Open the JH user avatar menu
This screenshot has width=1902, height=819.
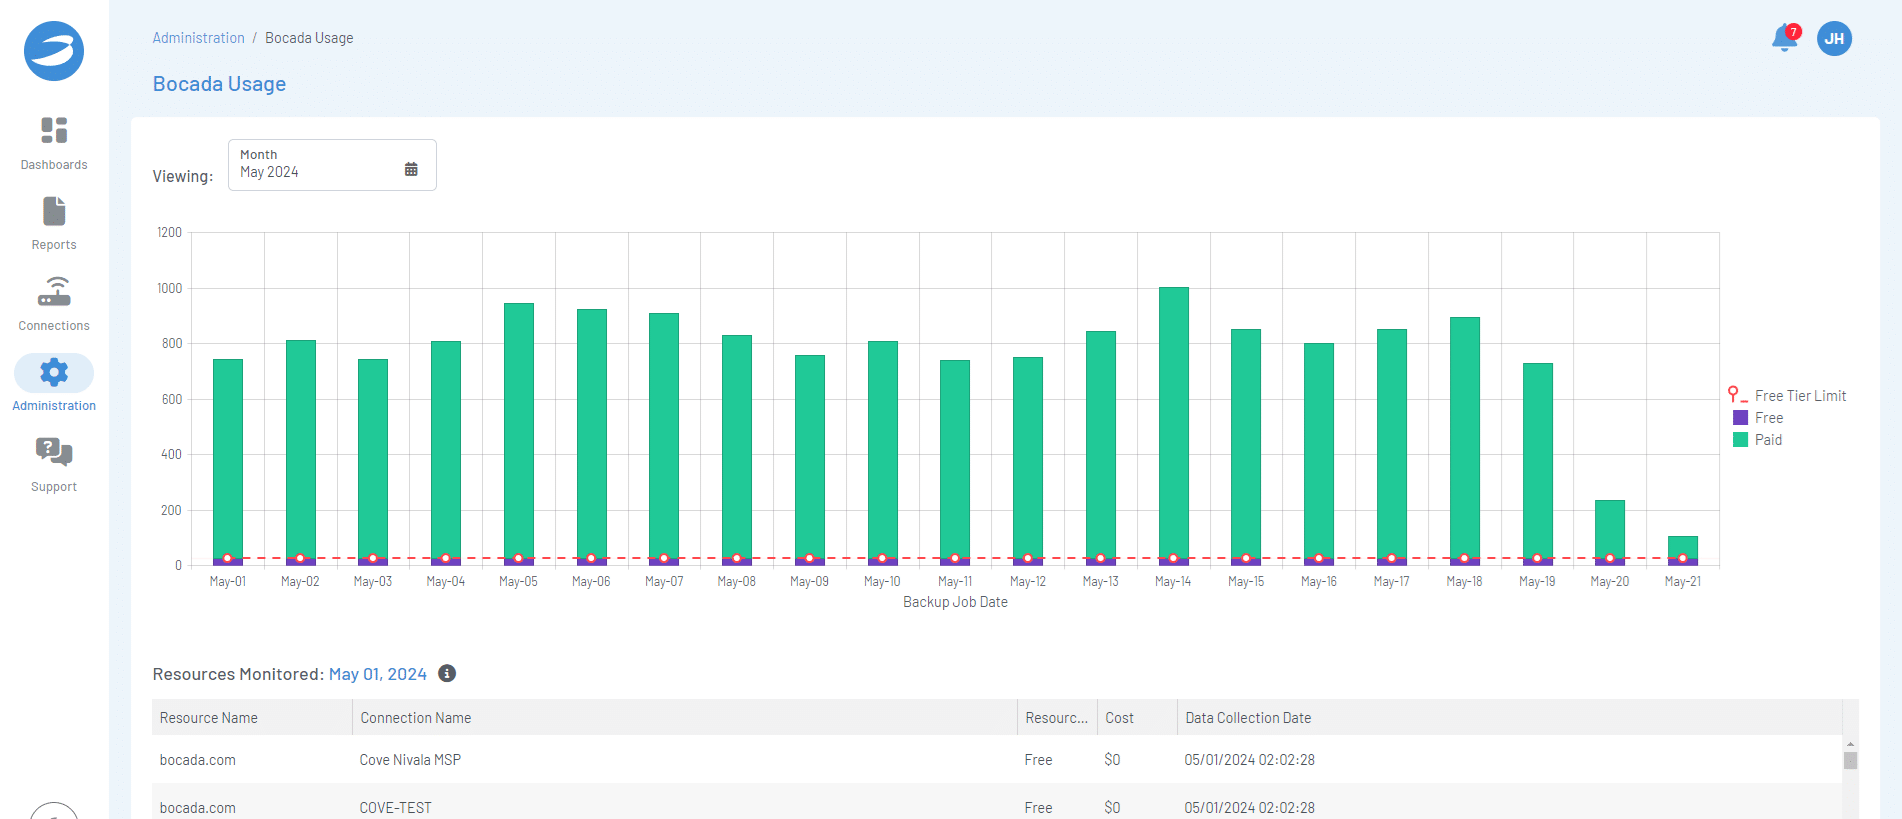click(1834, 38)
